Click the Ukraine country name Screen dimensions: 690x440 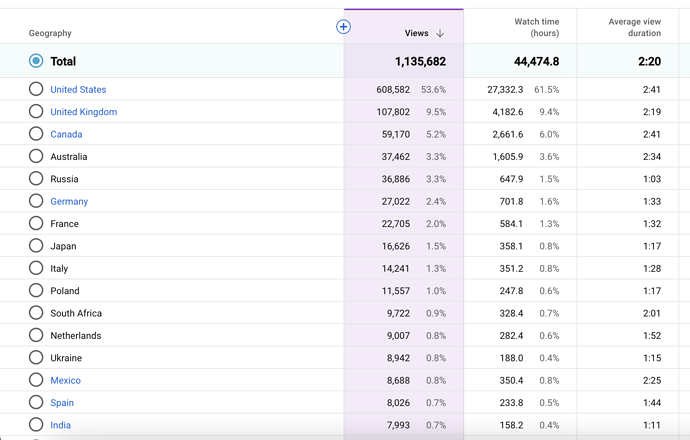click(x=66, y=358)
